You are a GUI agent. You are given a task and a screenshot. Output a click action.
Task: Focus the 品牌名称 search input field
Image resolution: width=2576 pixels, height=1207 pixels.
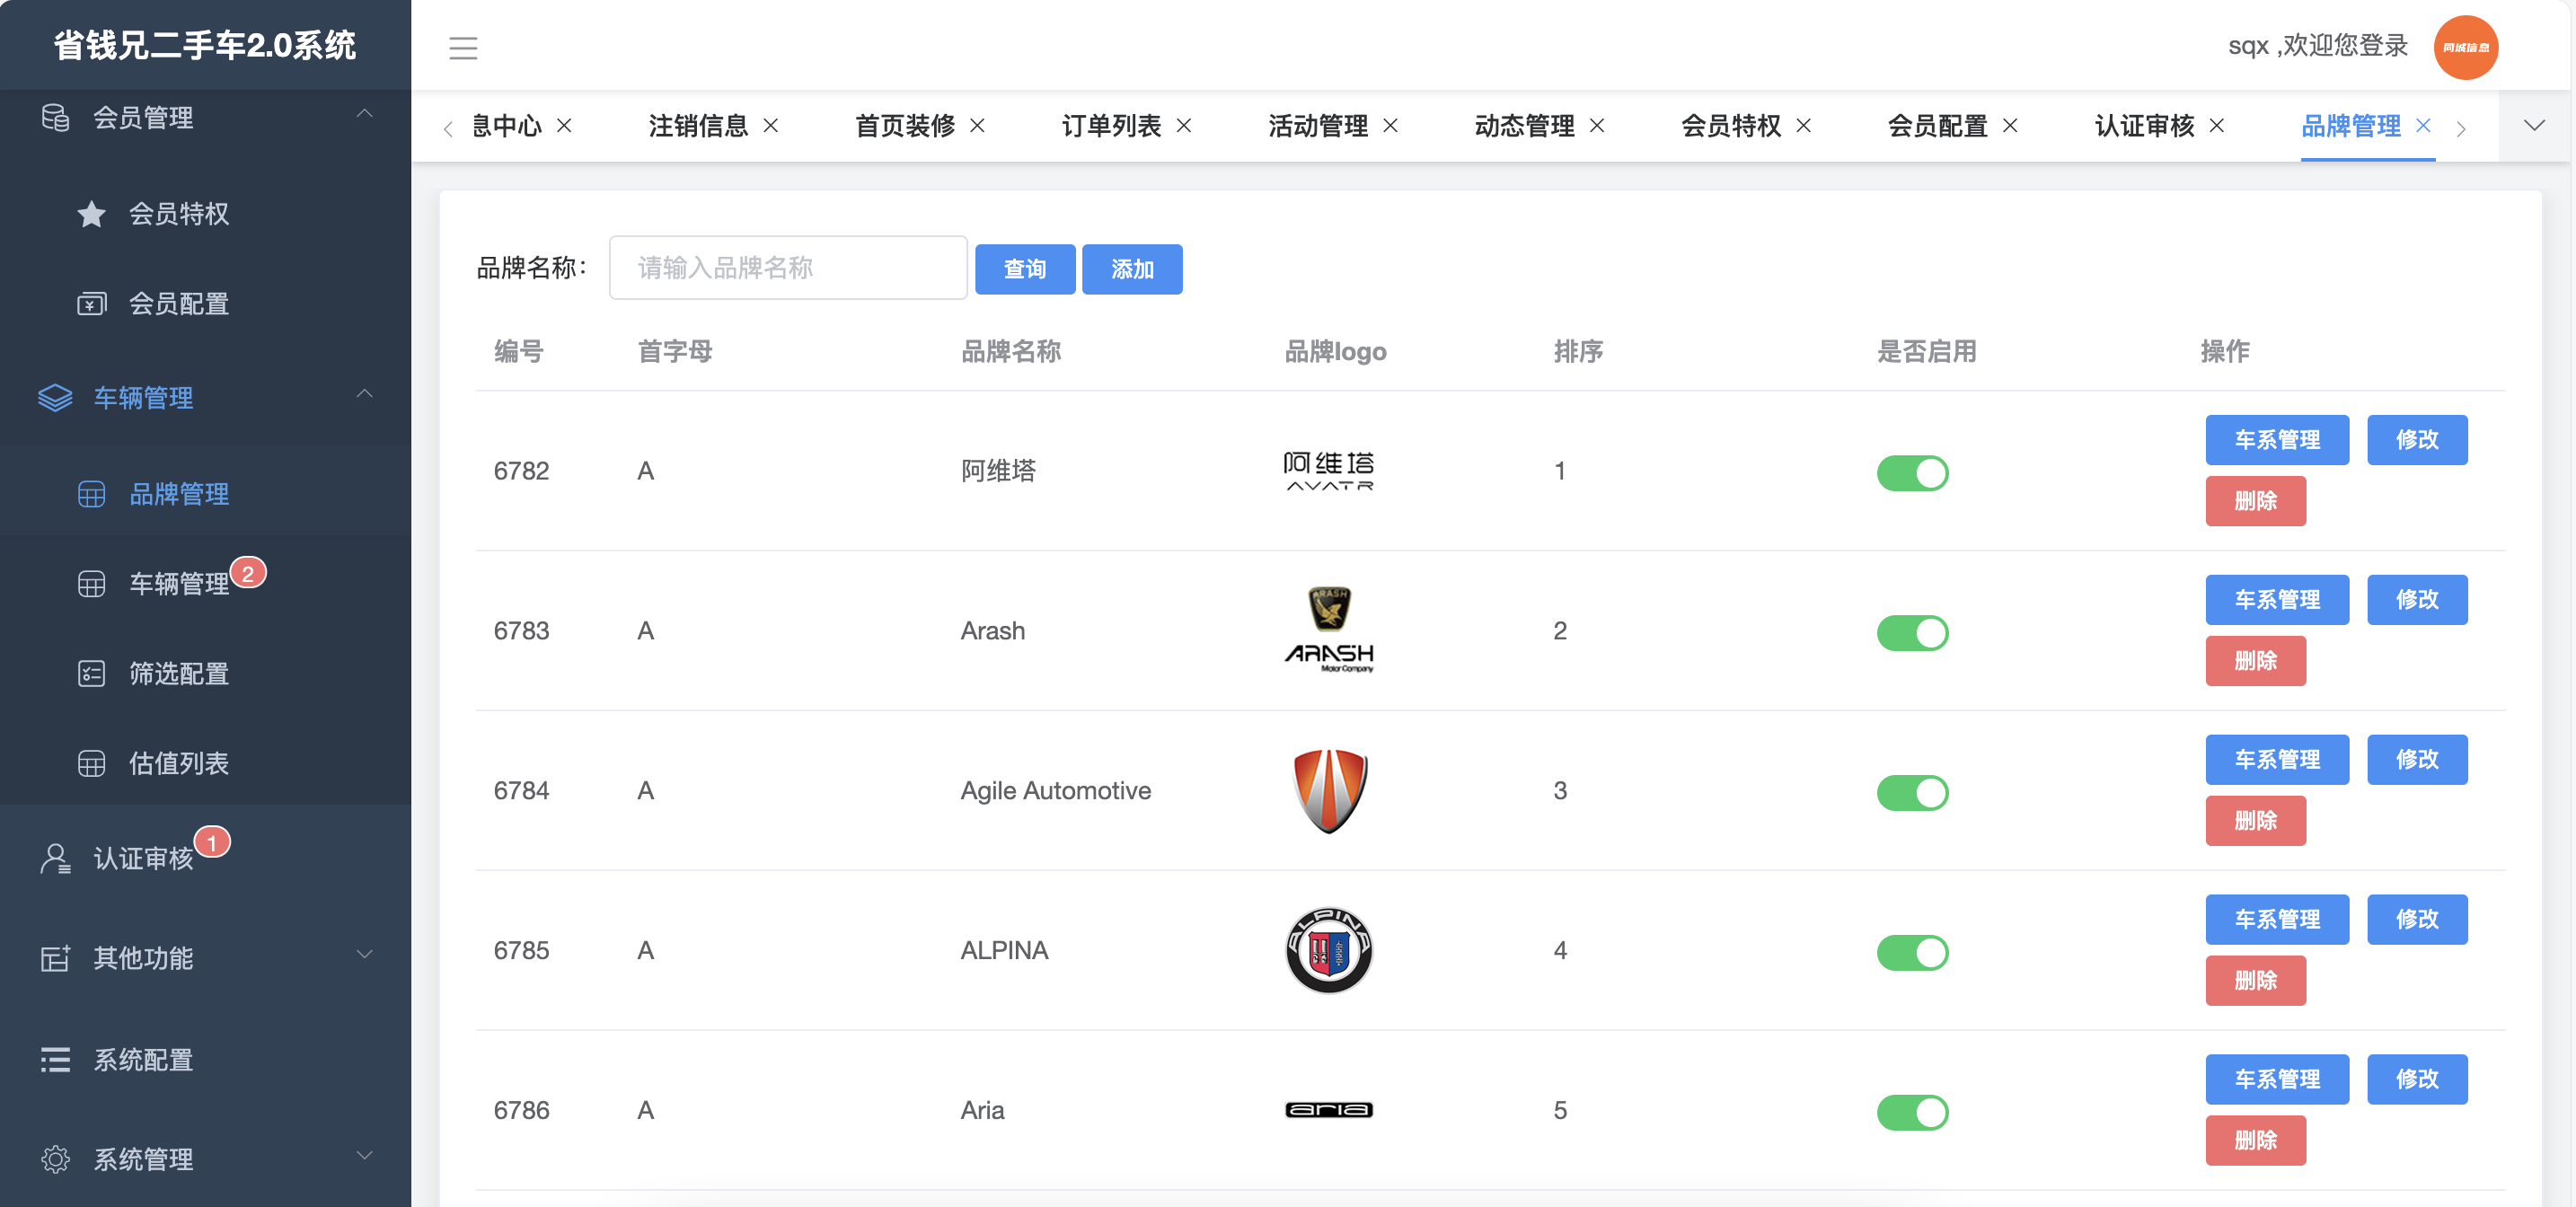(788, 267)
